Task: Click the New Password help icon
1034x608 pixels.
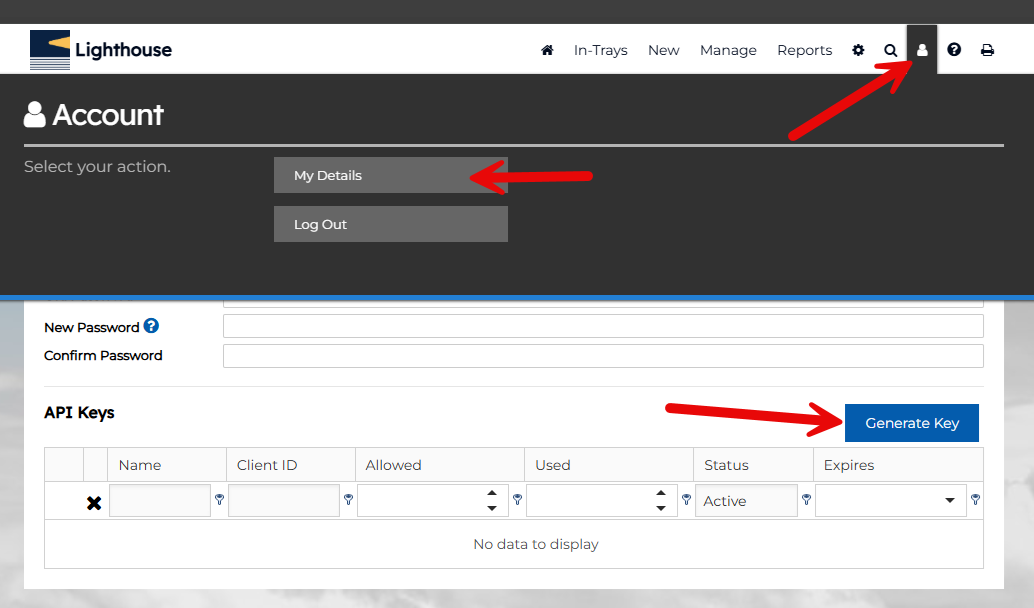Action: (151, 326)
